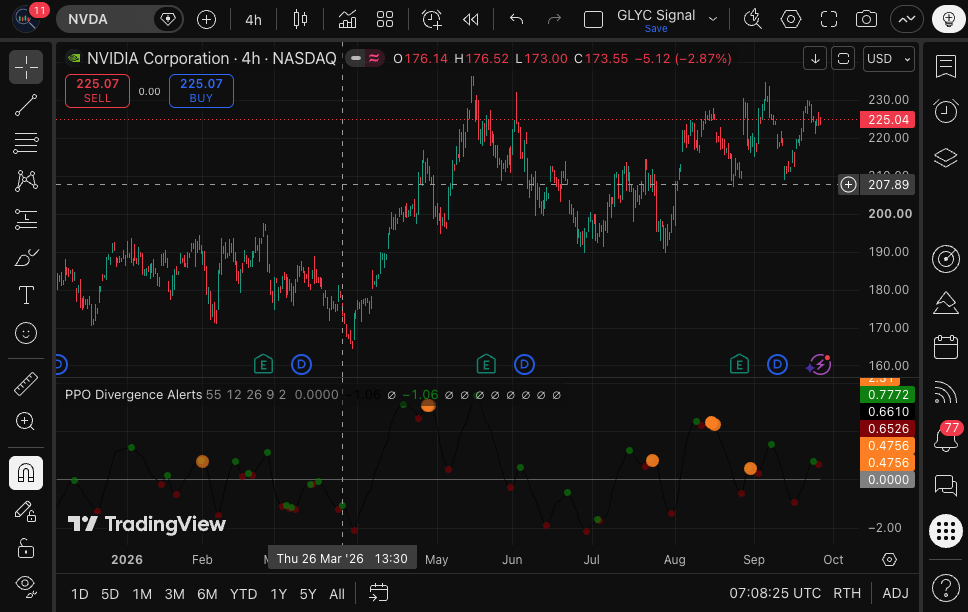Open the USD currency dropdown
Image resolution: width=968 pixels, height=612 pixels.
coord(888,59)
